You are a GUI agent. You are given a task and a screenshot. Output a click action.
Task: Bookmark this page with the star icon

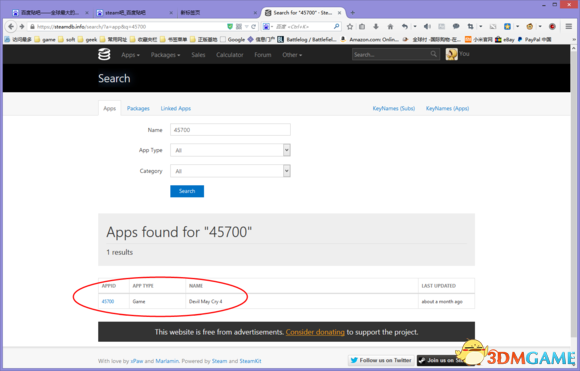tap(350, 26)
